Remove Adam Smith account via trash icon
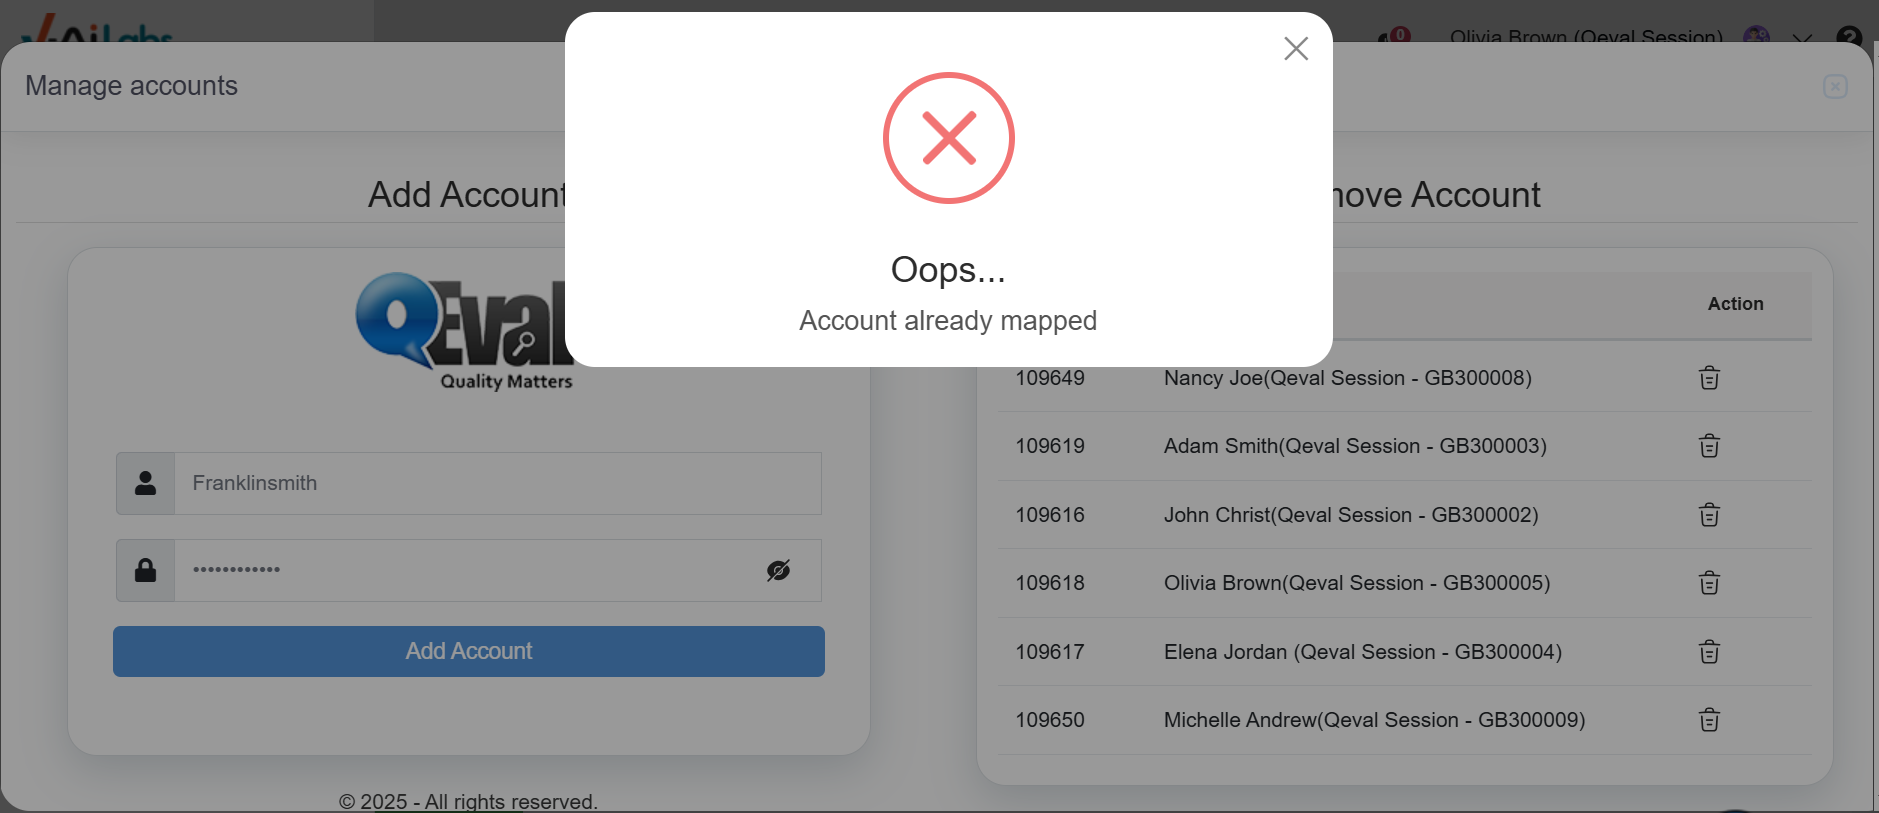The width and height of the screenshot is (1879, 813). point(1709,446)
